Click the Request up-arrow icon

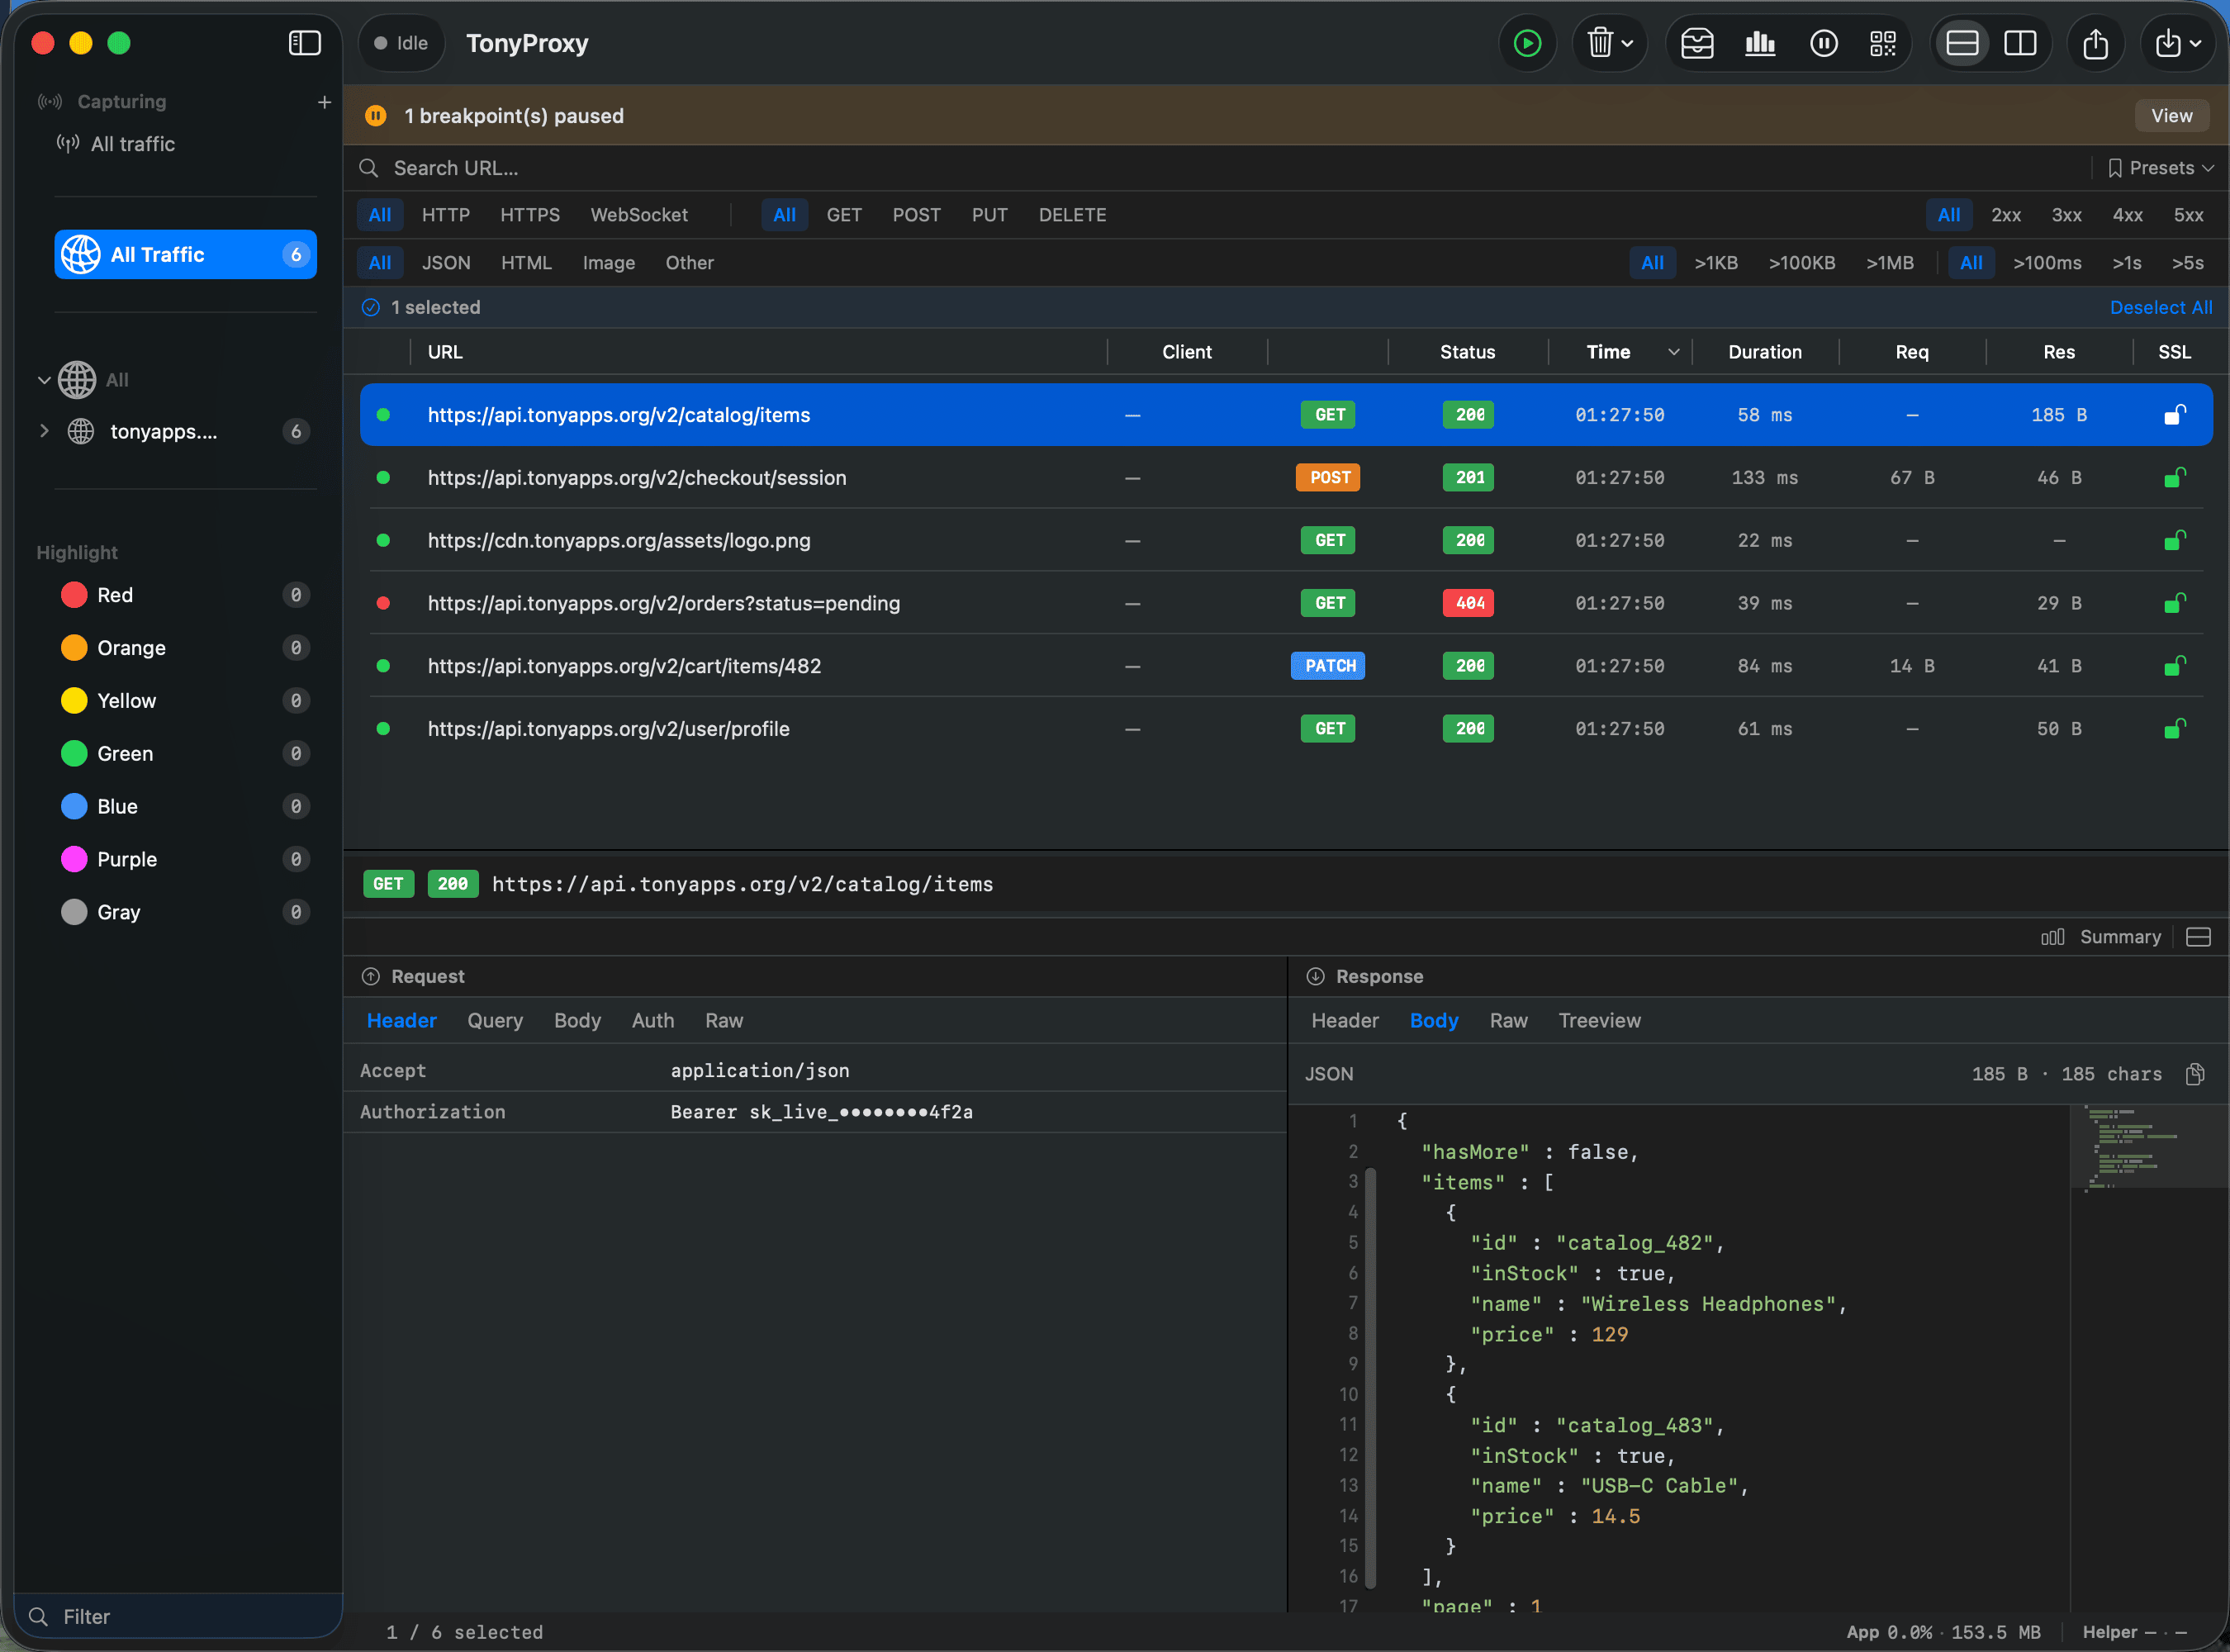click(x=370, y=976)
